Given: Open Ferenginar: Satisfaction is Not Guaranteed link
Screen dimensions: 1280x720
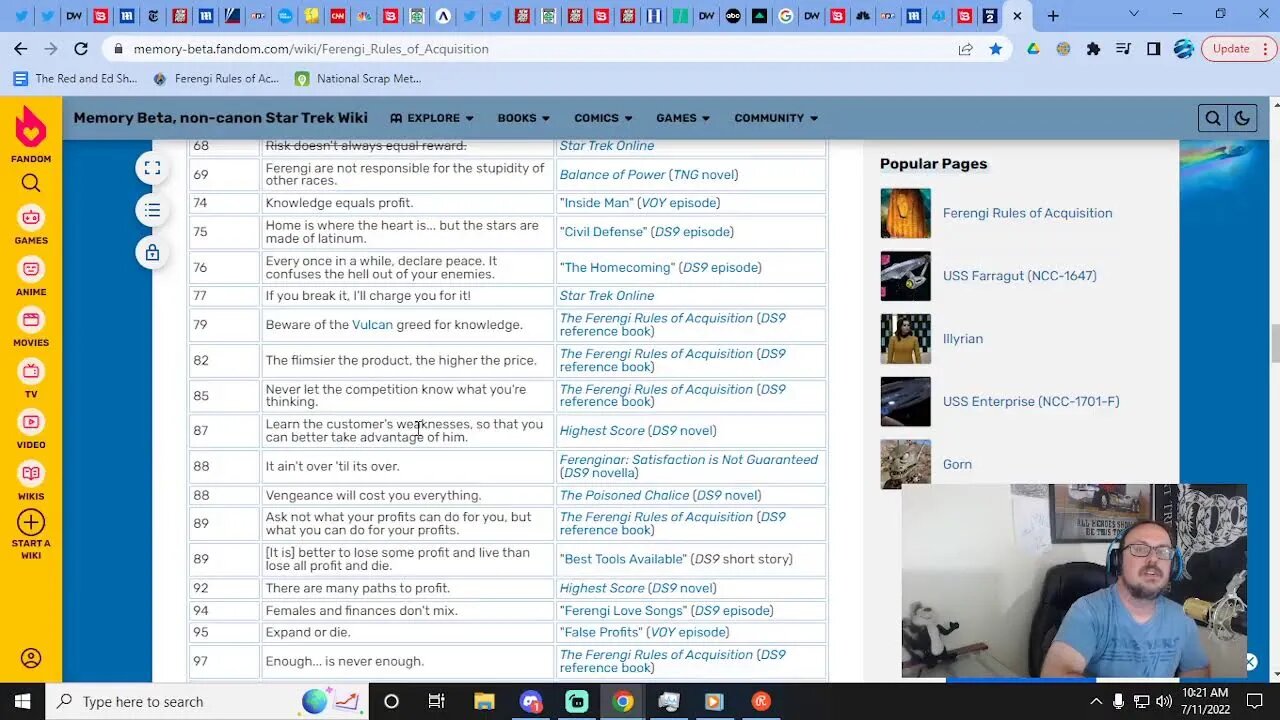Looking at the screenshot, I should [689, 460].
